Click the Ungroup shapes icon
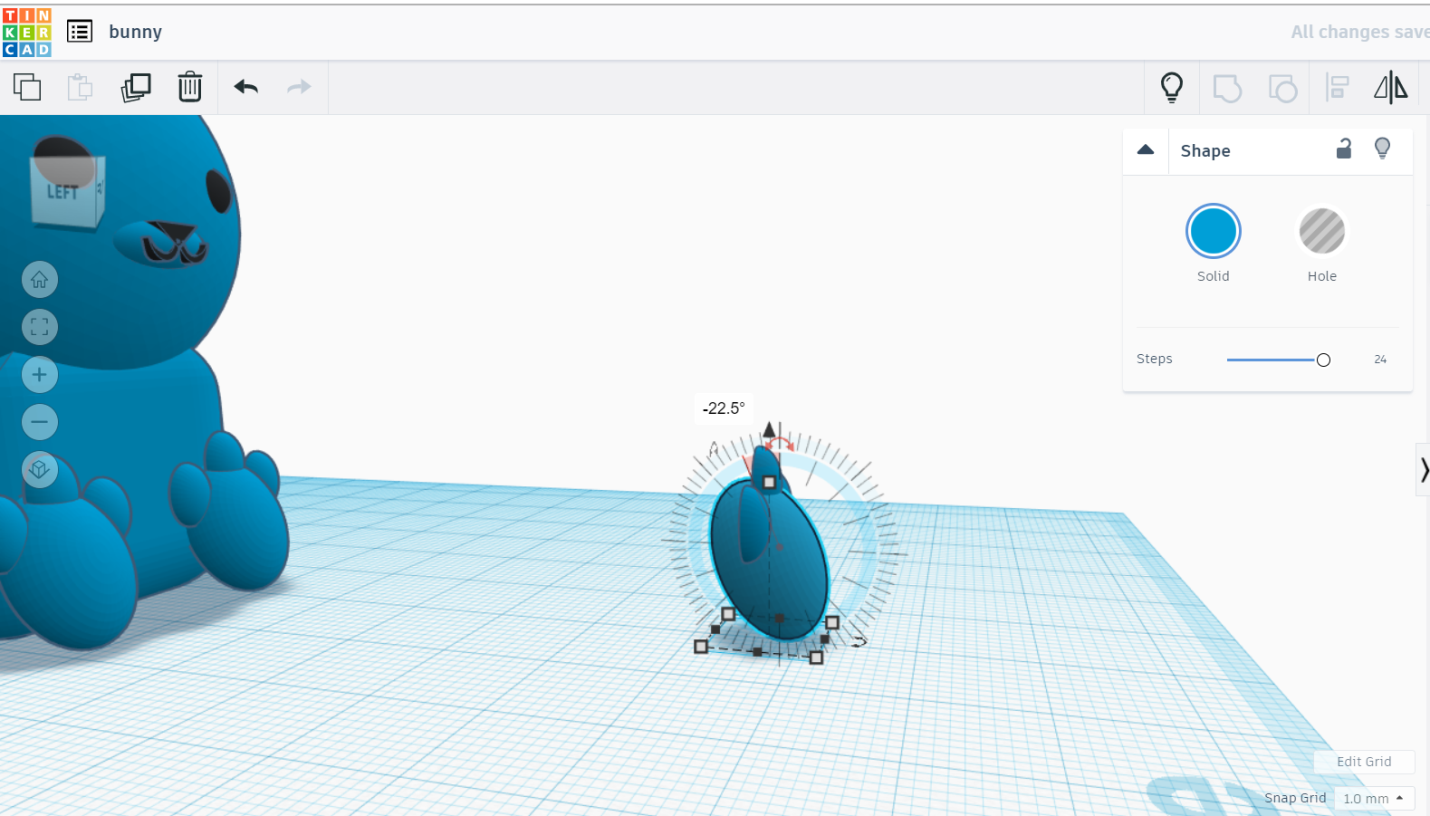 tap(1282, 88)
